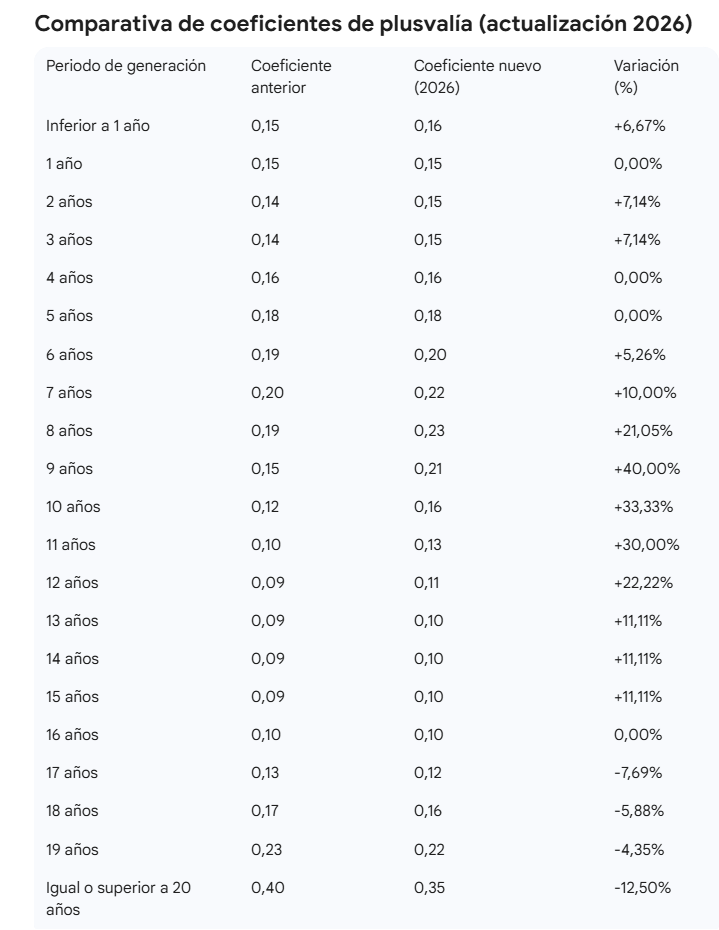
Task: Select the -5,88% variation value
Action: [x=638, y=810]
